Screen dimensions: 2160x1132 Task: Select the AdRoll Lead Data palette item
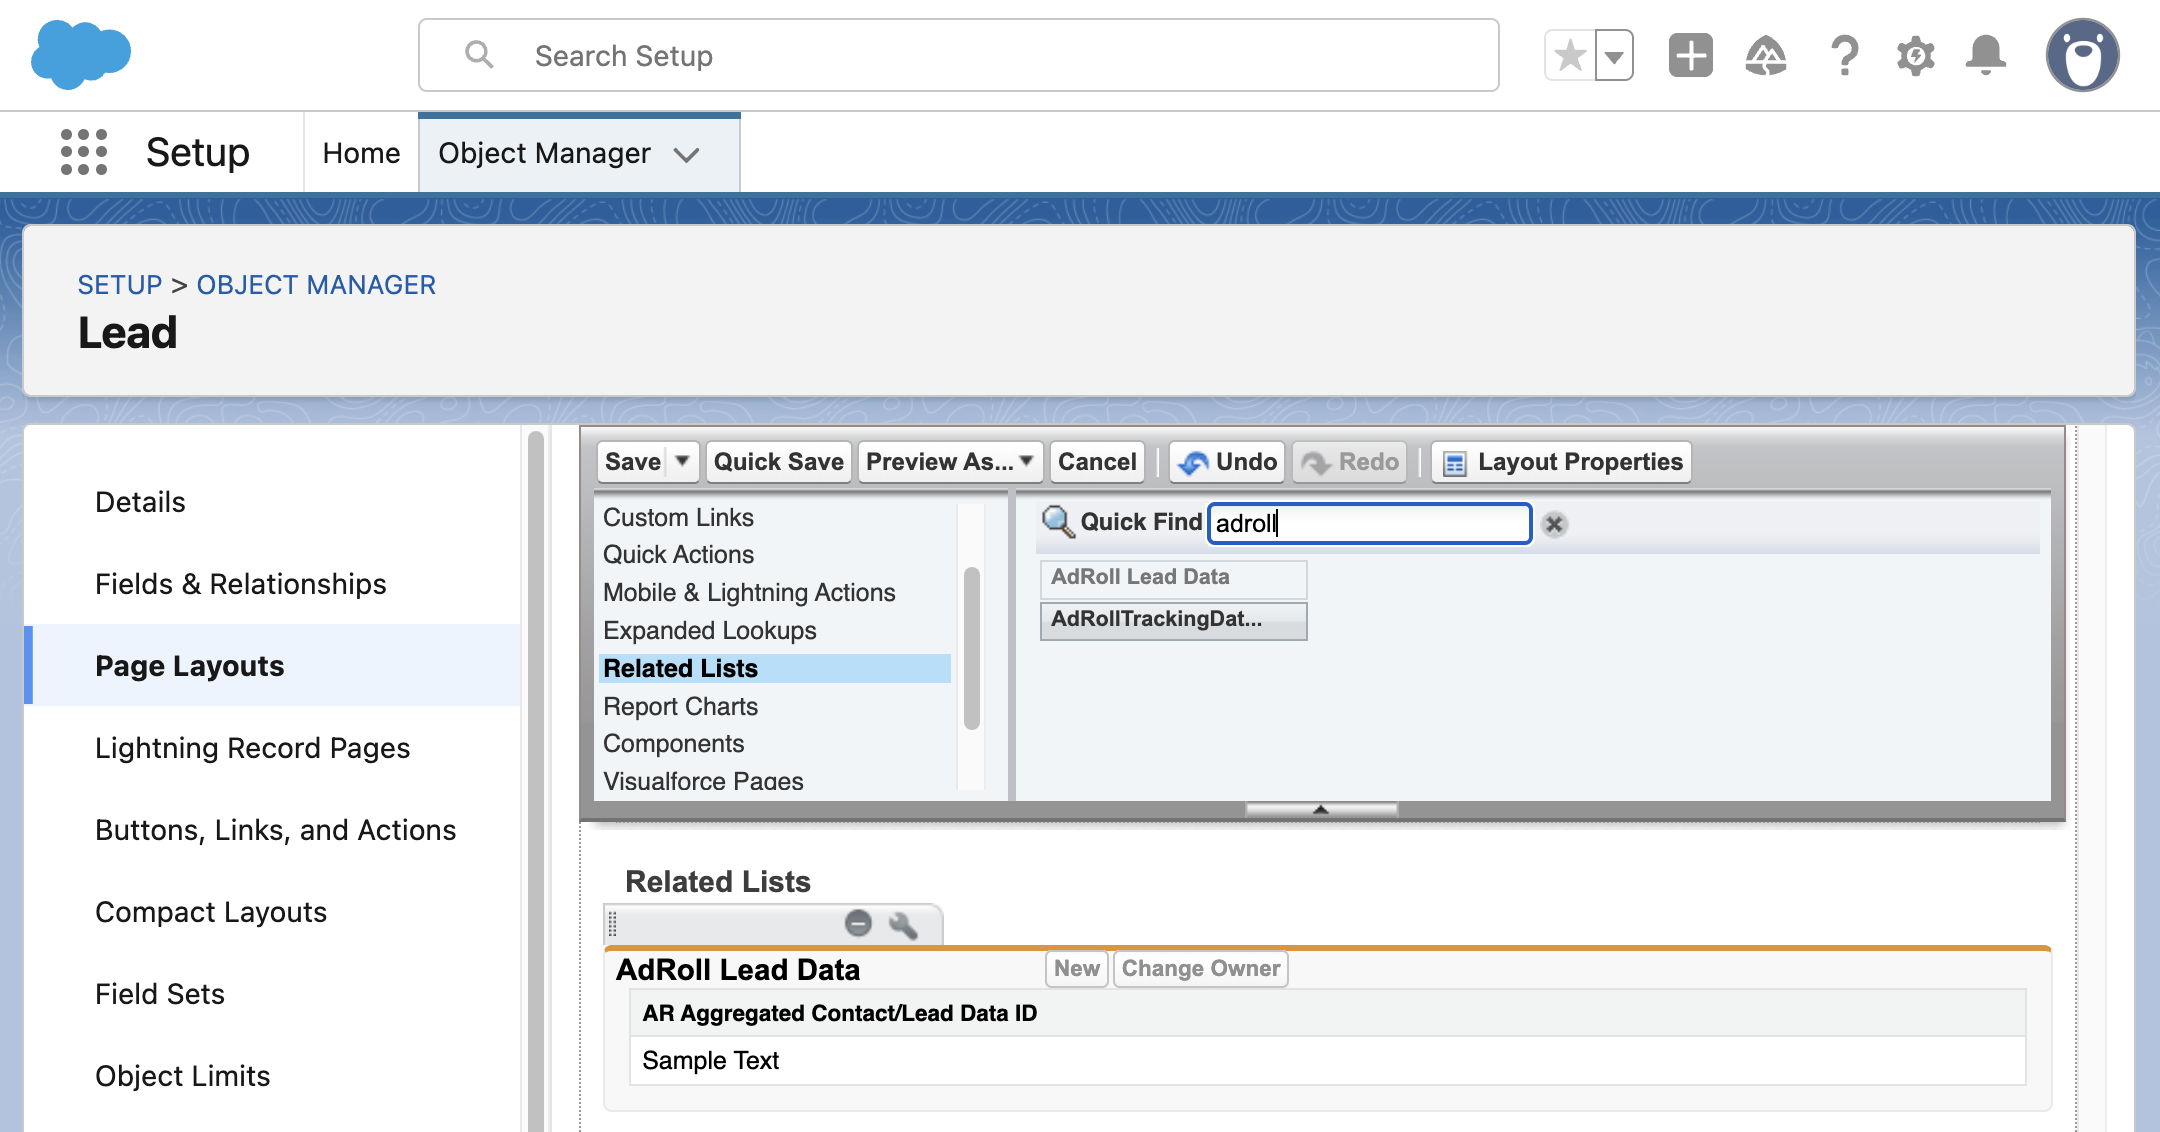[x=1173, y=578]
